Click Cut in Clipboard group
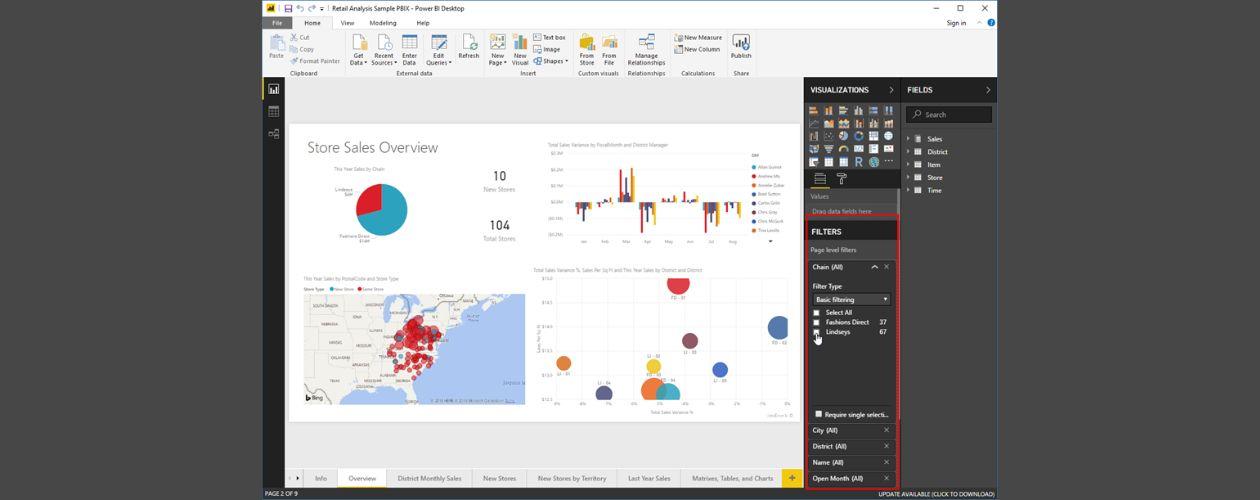 tap(300, 37)
